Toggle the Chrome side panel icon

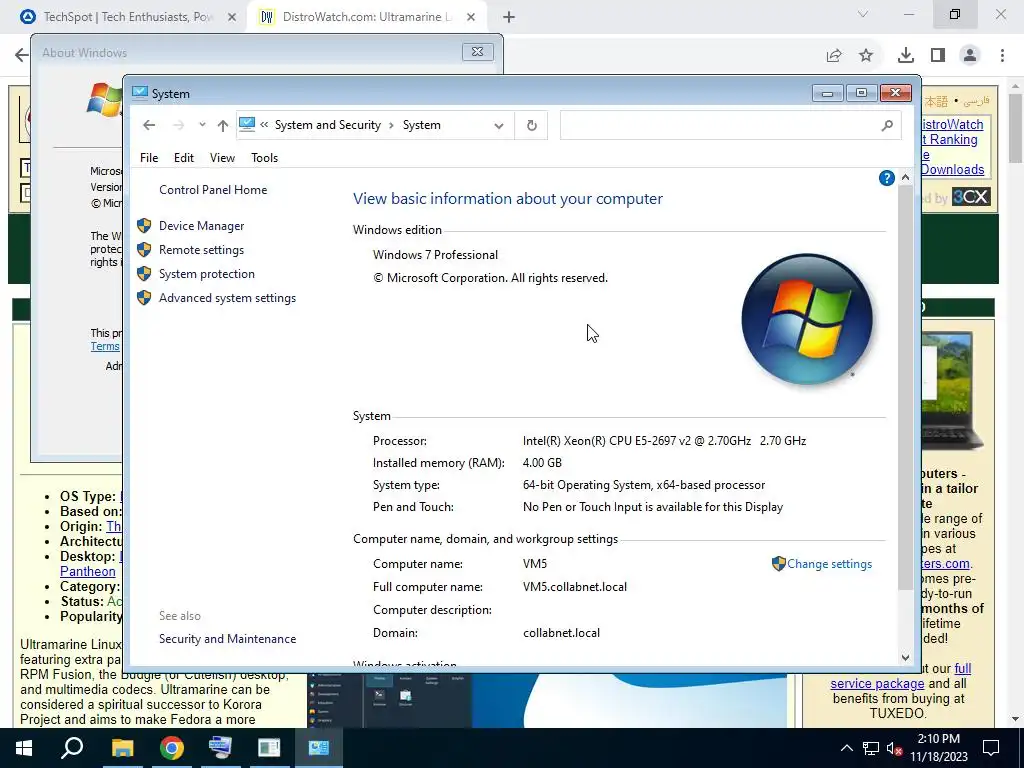[938, 56]
